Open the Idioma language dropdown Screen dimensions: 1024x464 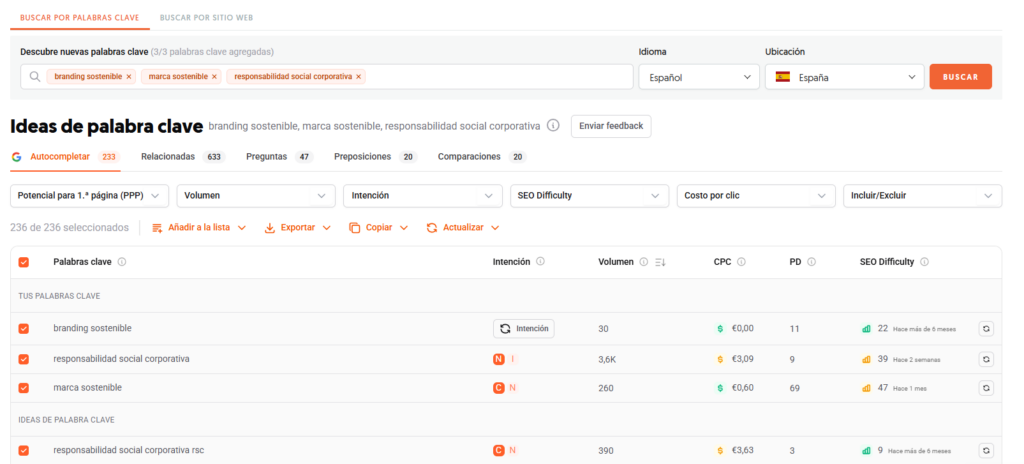699,77
